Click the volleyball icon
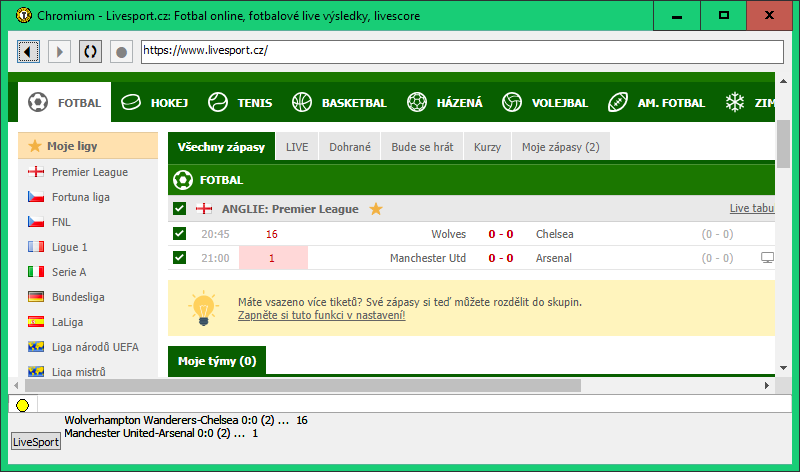 click(x=512, y=102)
